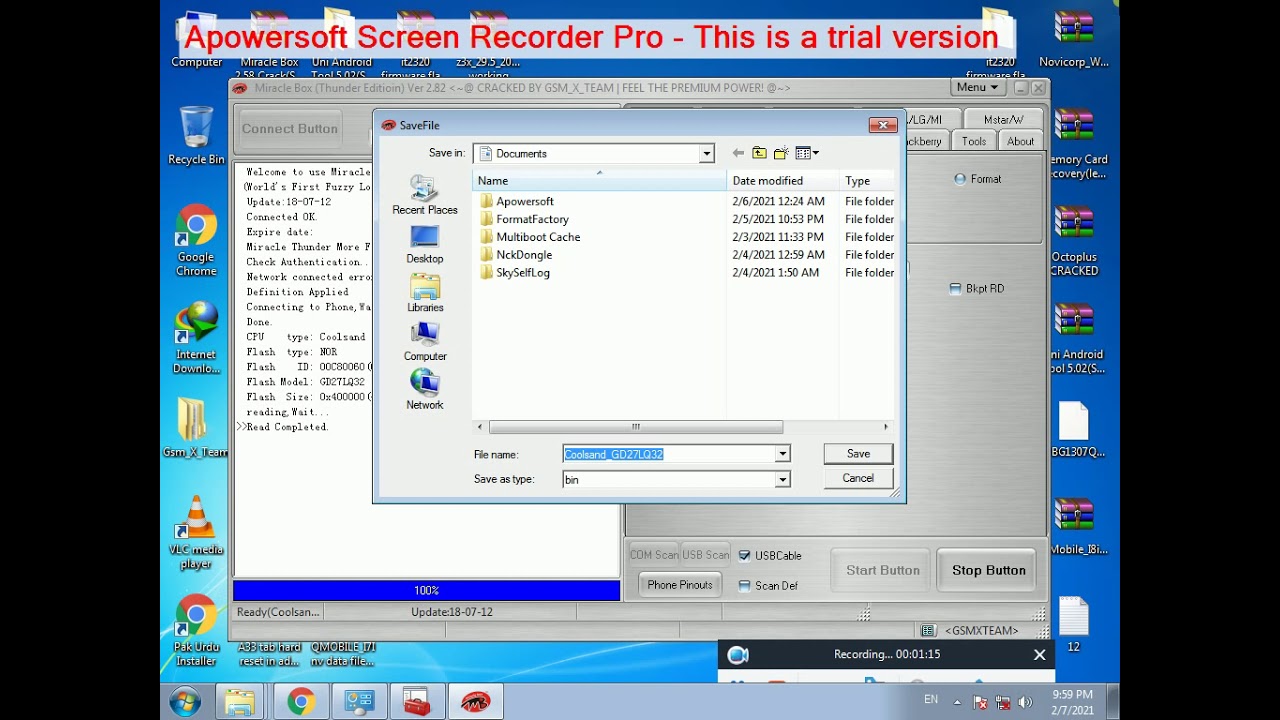Select the SkySelfLog folder
The image size is (1280, 720).
(515, 272)
